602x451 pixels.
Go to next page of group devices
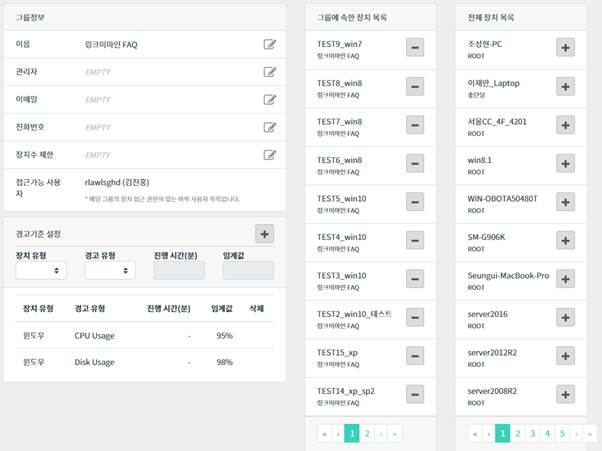point(380,433)
